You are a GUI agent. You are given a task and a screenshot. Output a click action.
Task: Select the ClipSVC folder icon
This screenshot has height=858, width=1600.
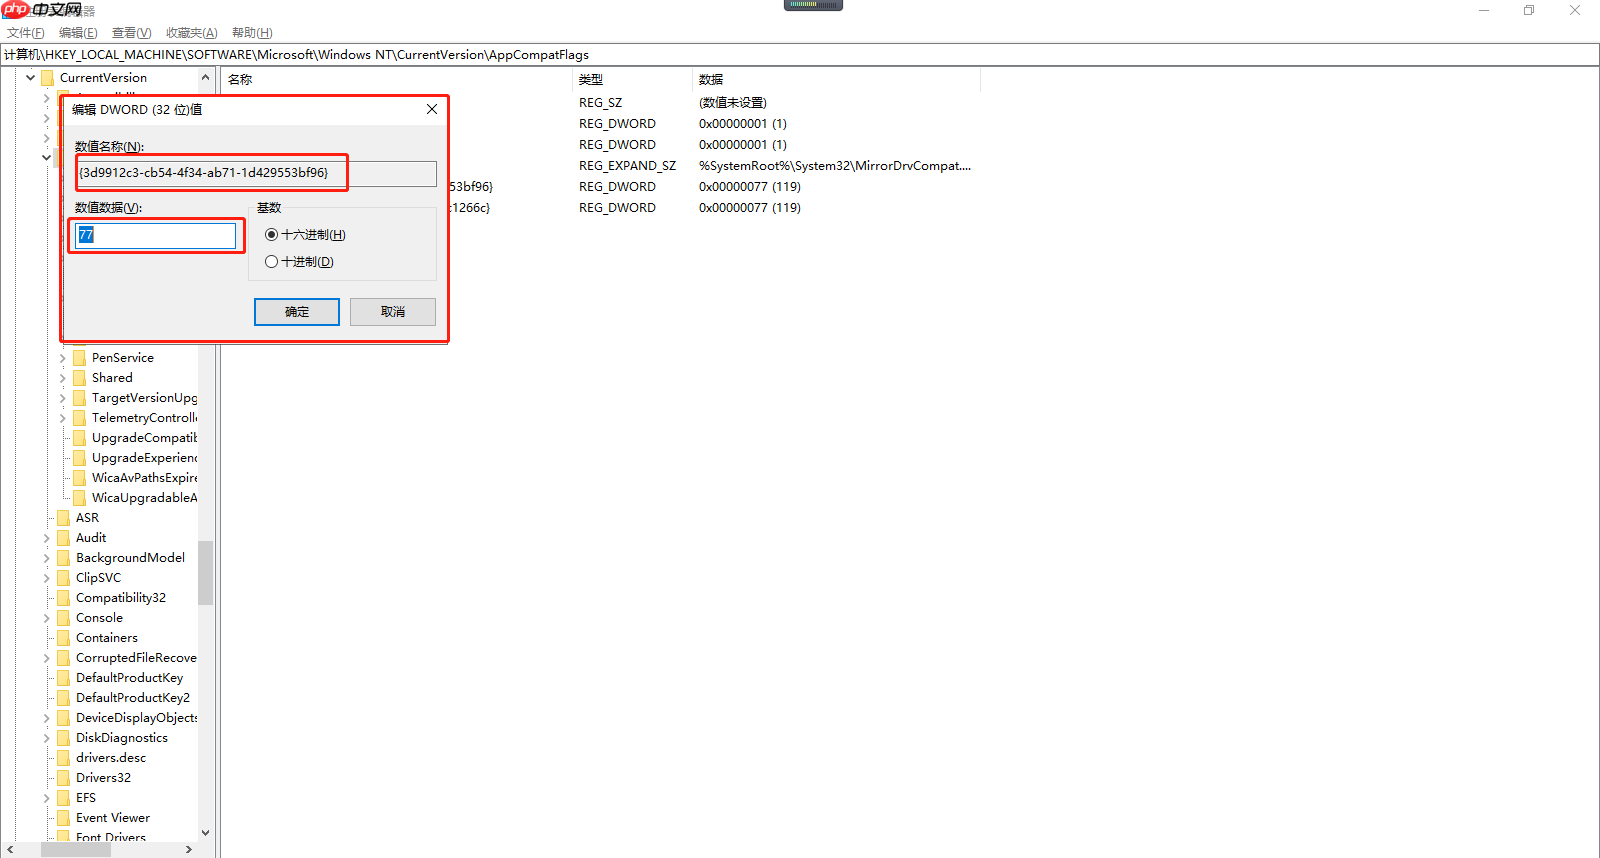pyautogui.click(x=64, y=578)
